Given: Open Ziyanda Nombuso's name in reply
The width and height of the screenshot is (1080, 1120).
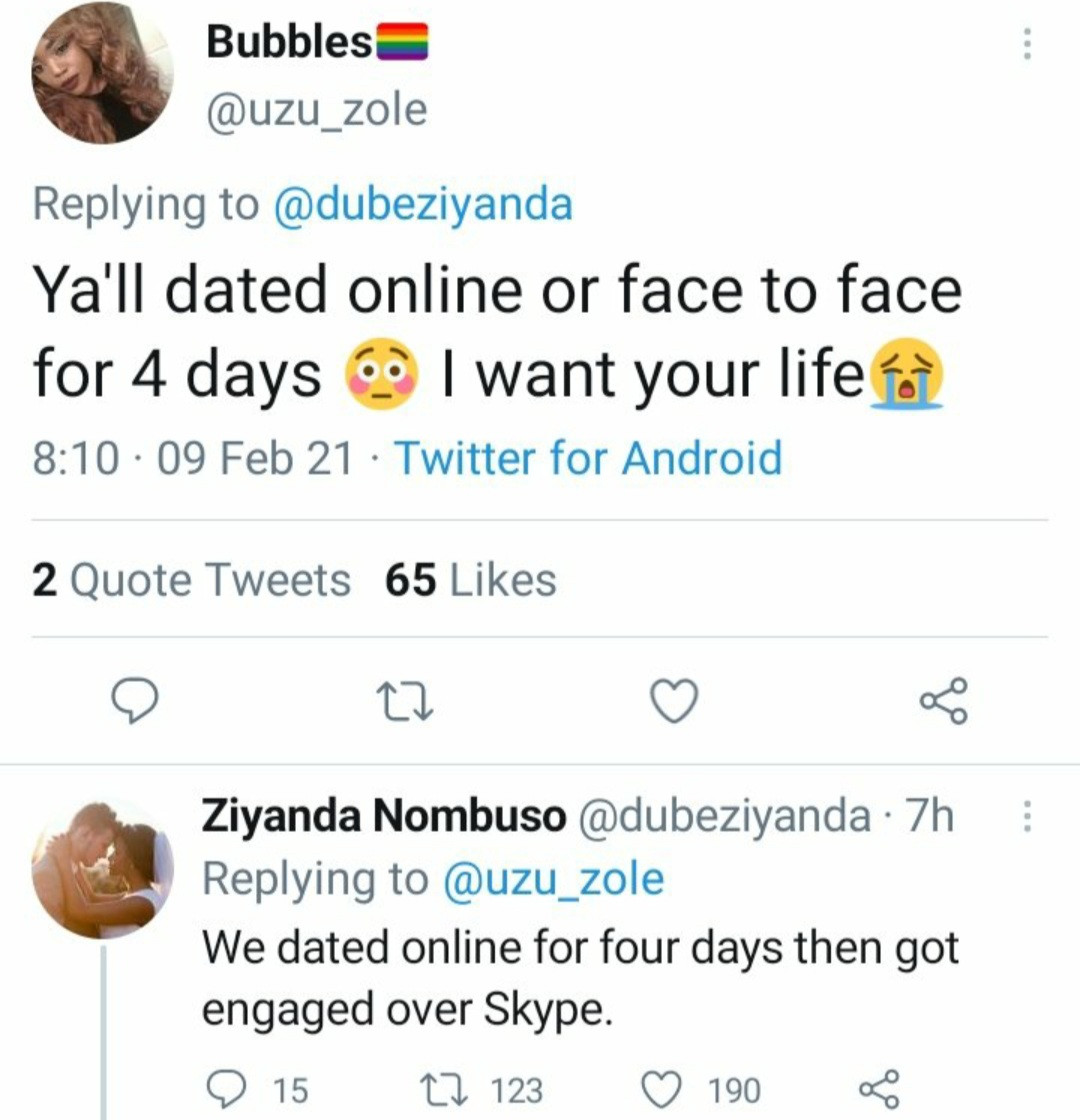Looking at the screenshot, I should (383, 818).
